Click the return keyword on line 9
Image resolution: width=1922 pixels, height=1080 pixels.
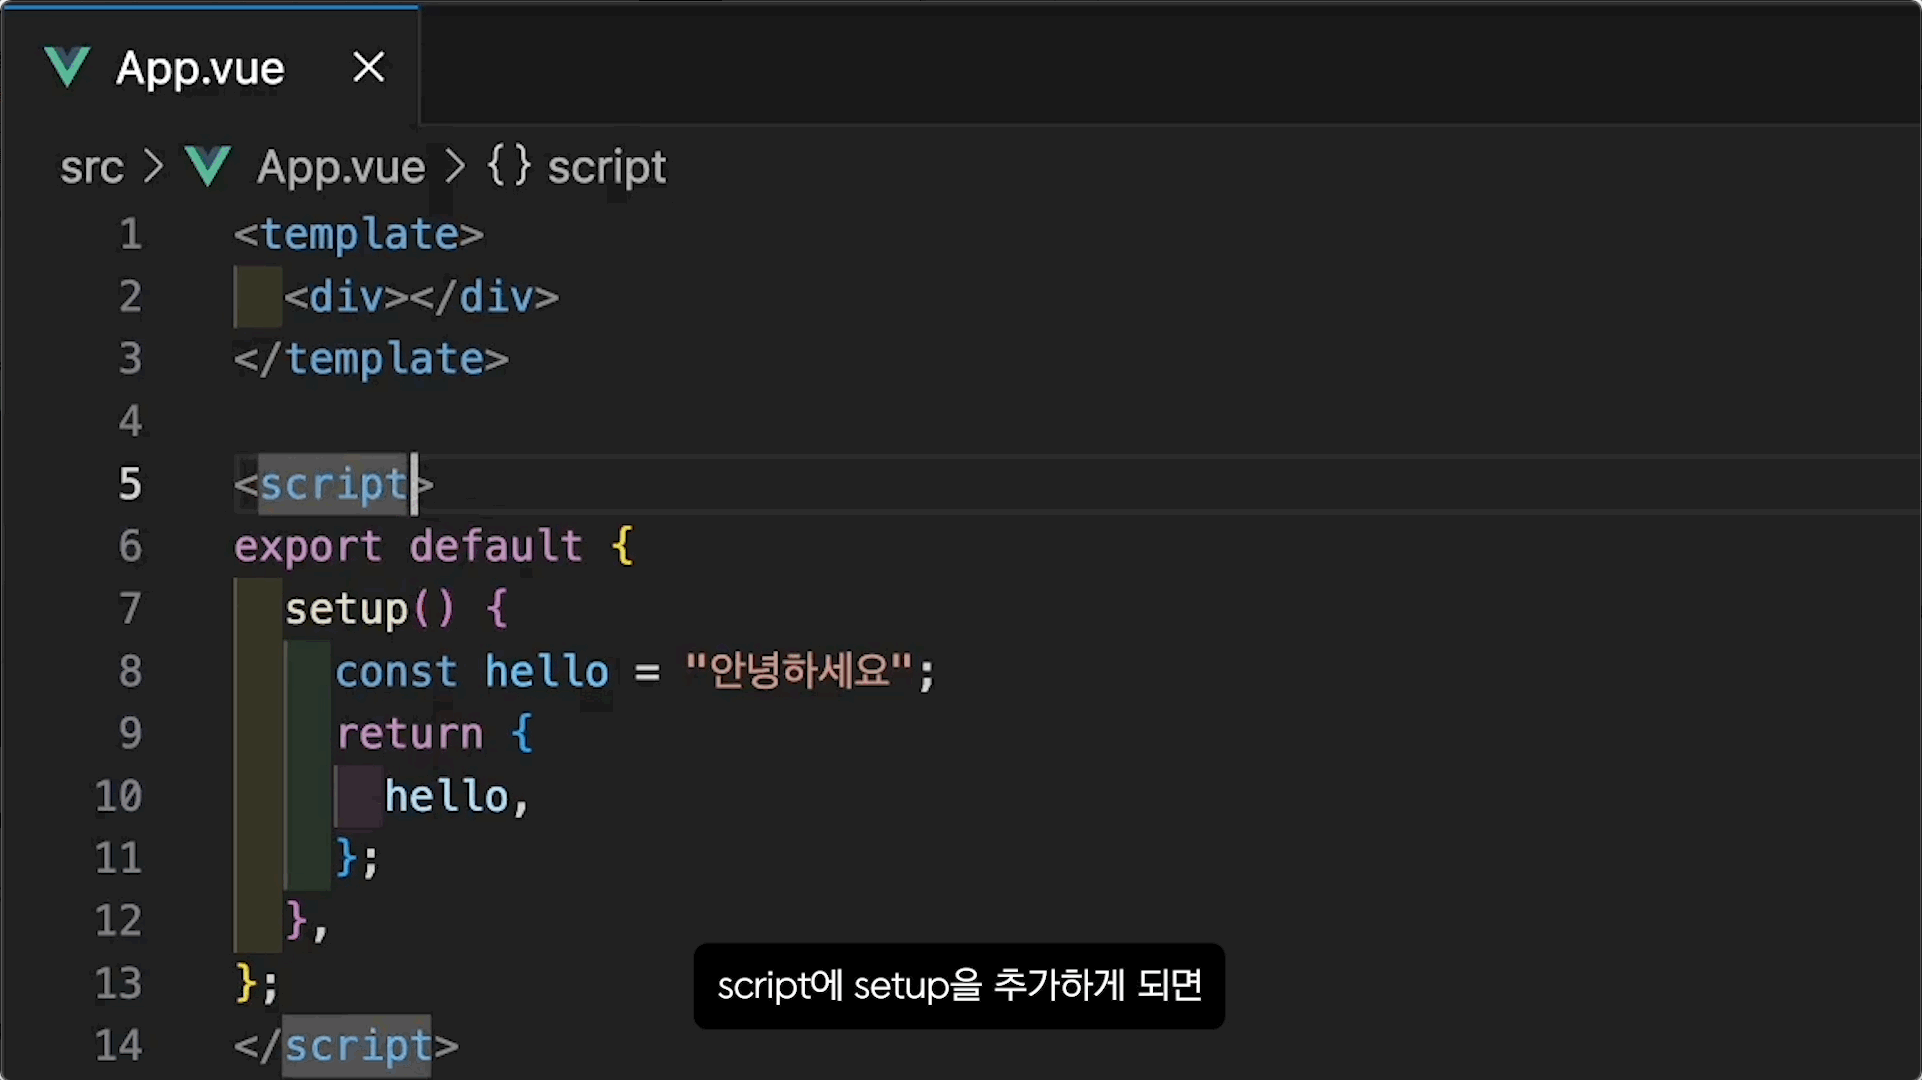click(x=409, y=734)
